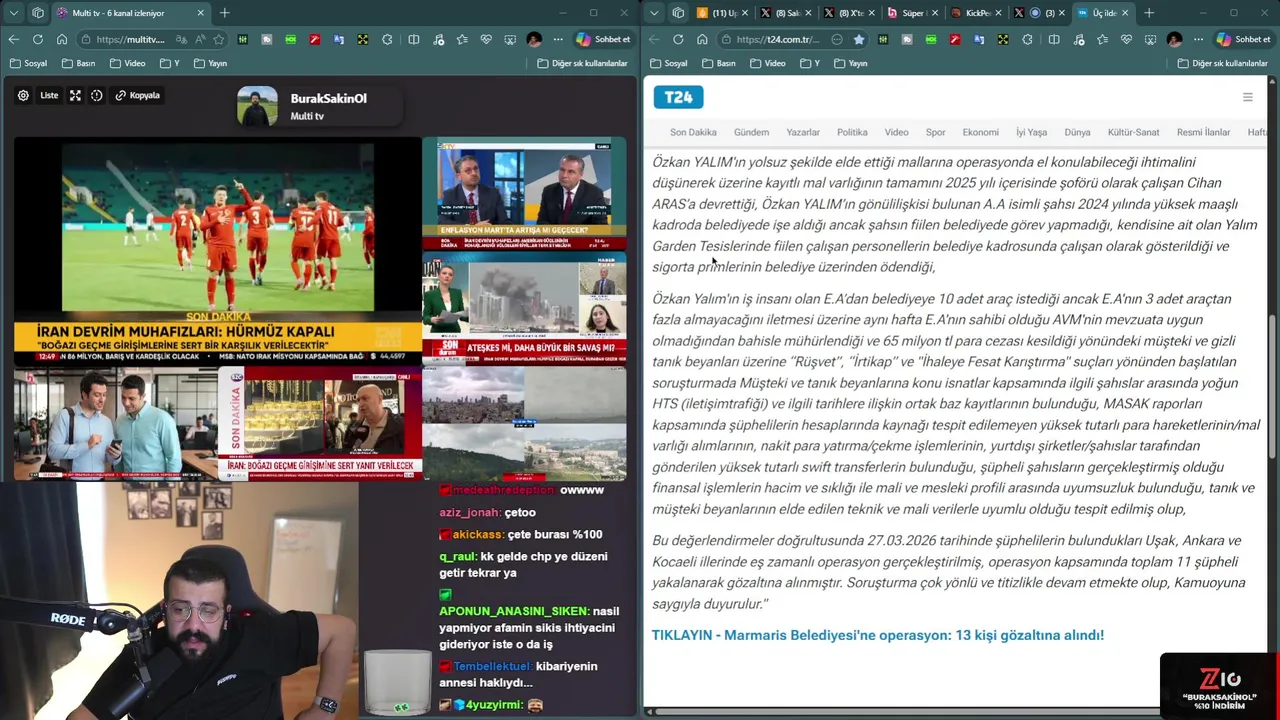Open Multi tv settings gear icon
The image size is (1280, 720).
(23, 95)
